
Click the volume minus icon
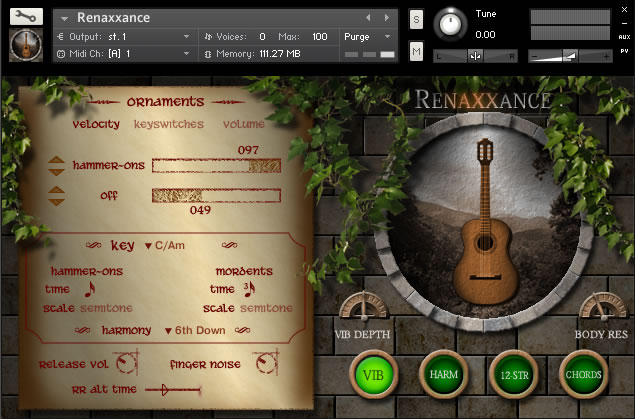pos(535,57)
